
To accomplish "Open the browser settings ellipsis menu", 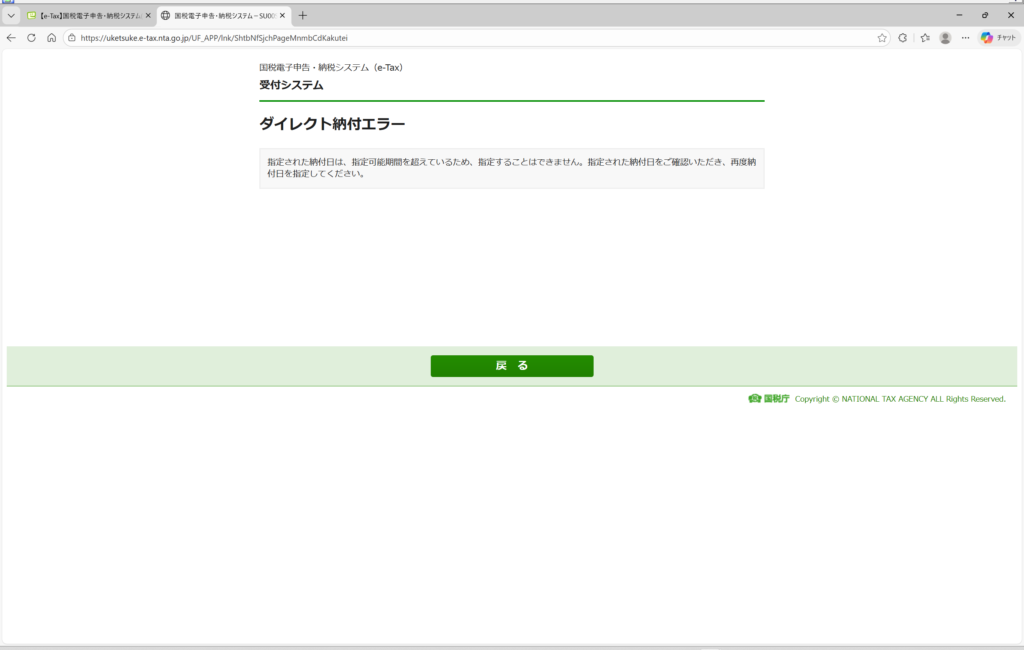I will pyautogui.click(x=965, y=38).
